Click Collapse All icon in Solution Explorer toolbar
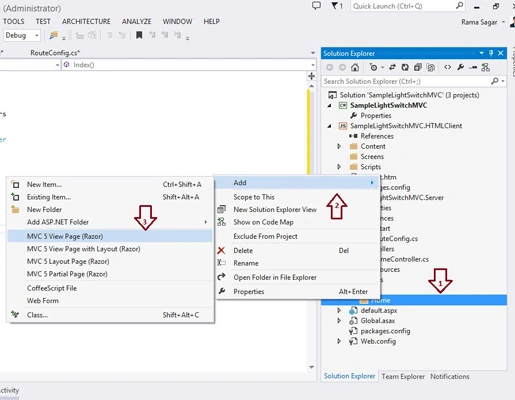 point(418,67)
